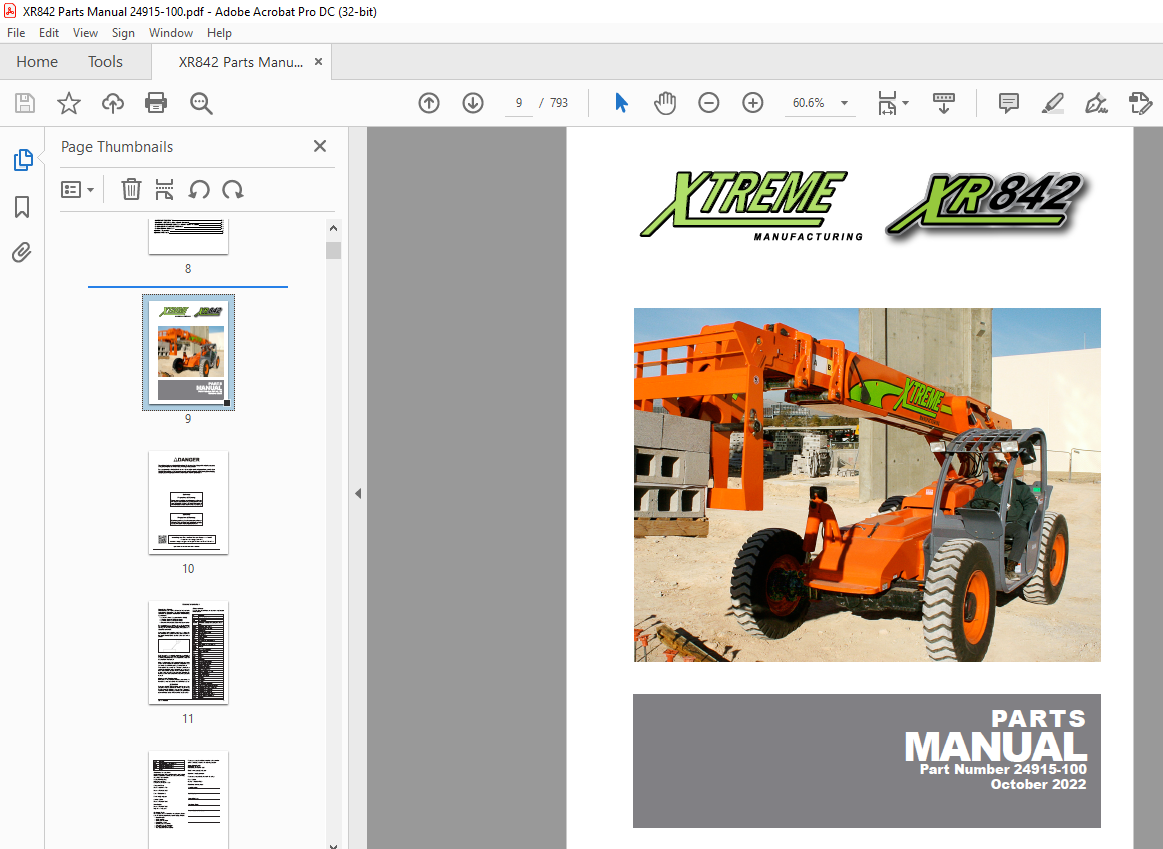Open the Sign menu
Image resolution: width=1163 pixels, height=849 pixels.
(123, 33)
